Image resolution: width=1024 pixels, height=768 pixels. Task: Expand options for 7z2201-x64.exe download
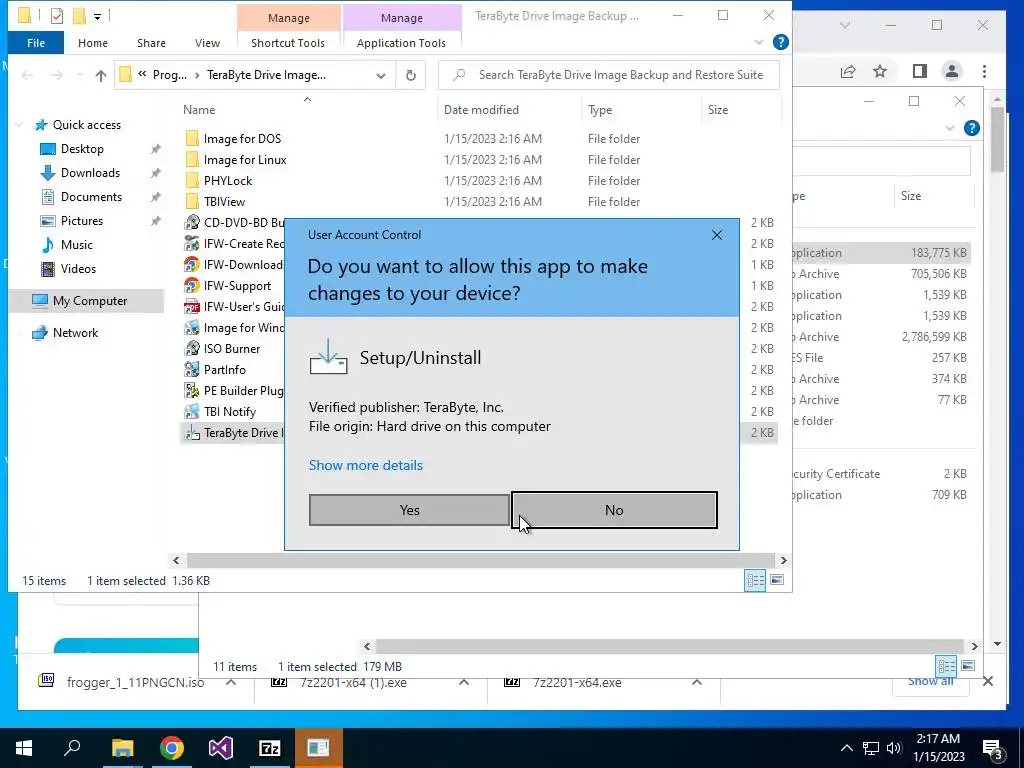[697, 682]
